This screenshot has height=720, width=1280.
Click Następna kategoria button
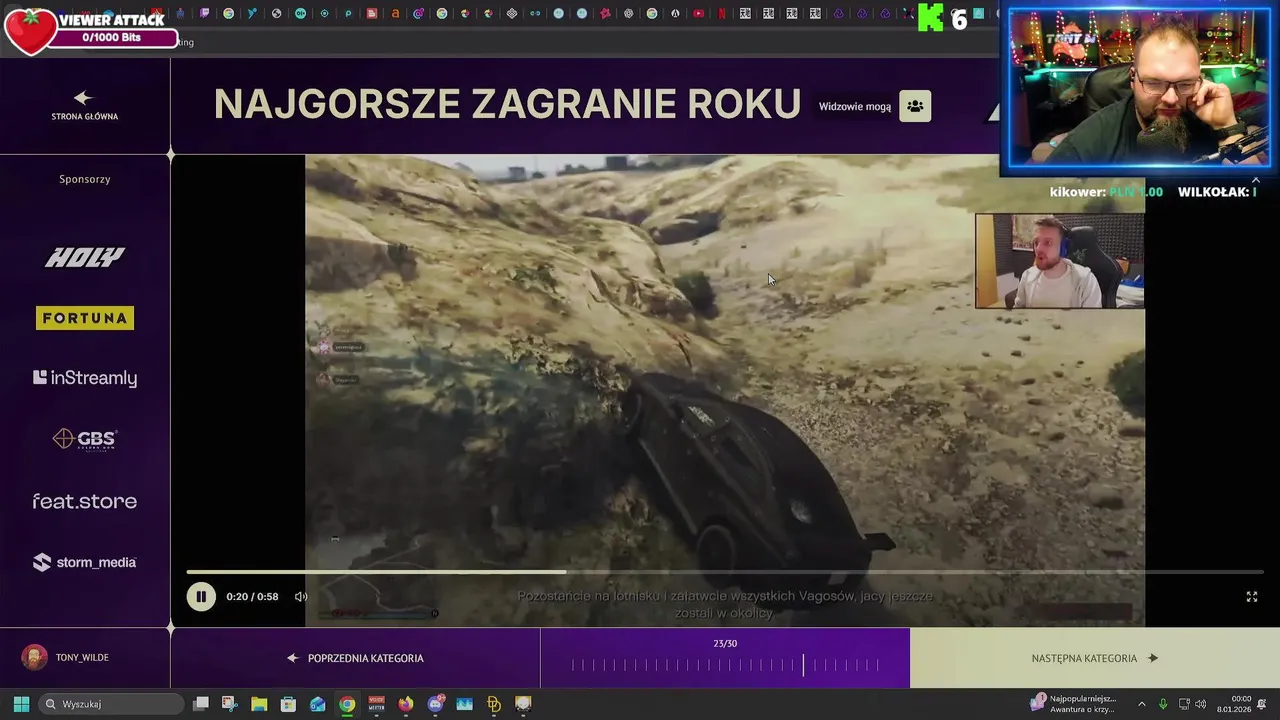(1095, 658)
